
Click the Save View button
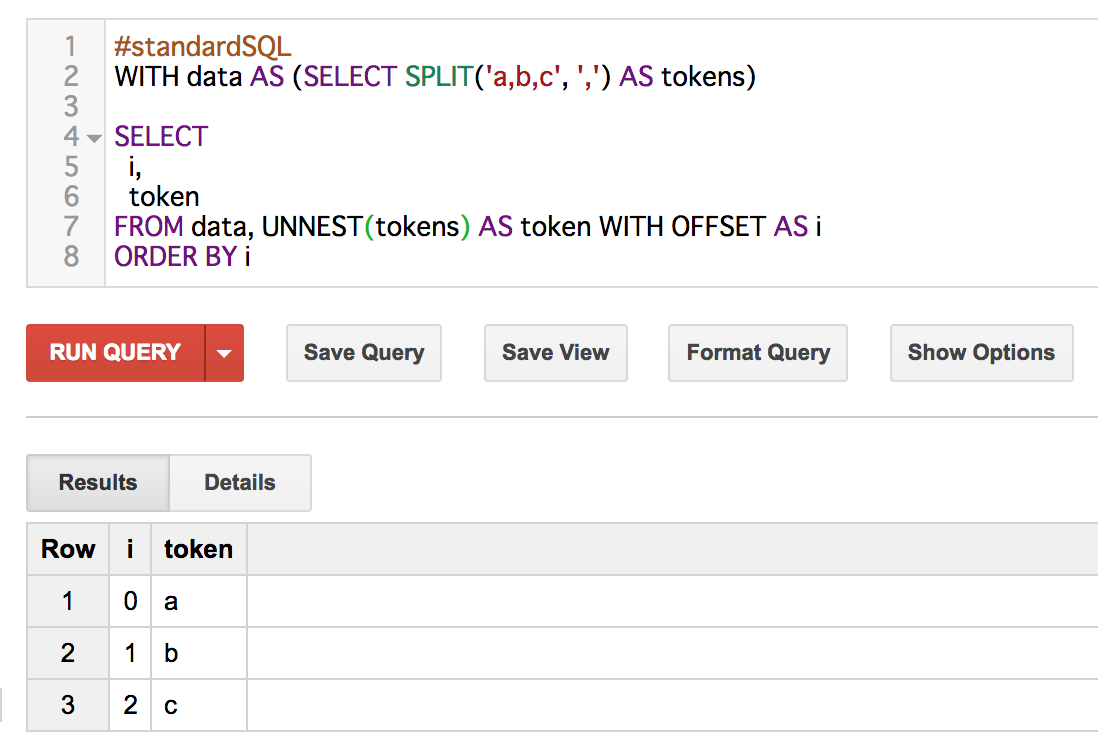coord(555,353)
